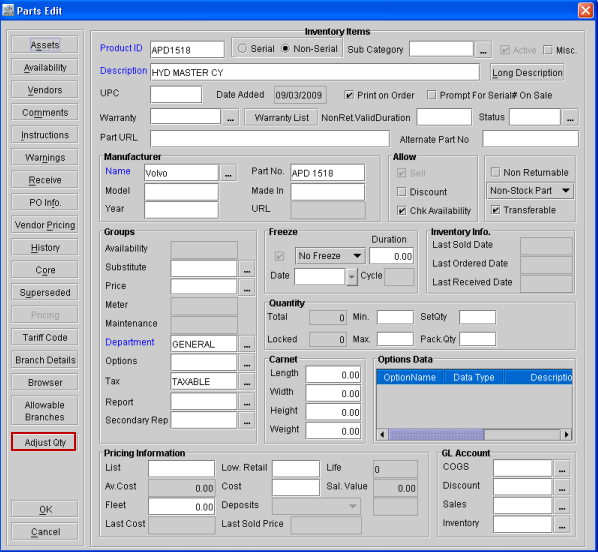Select the Non-Serial radio button
The height and width of the screenshot is (552, 598).
pos(285,49)
